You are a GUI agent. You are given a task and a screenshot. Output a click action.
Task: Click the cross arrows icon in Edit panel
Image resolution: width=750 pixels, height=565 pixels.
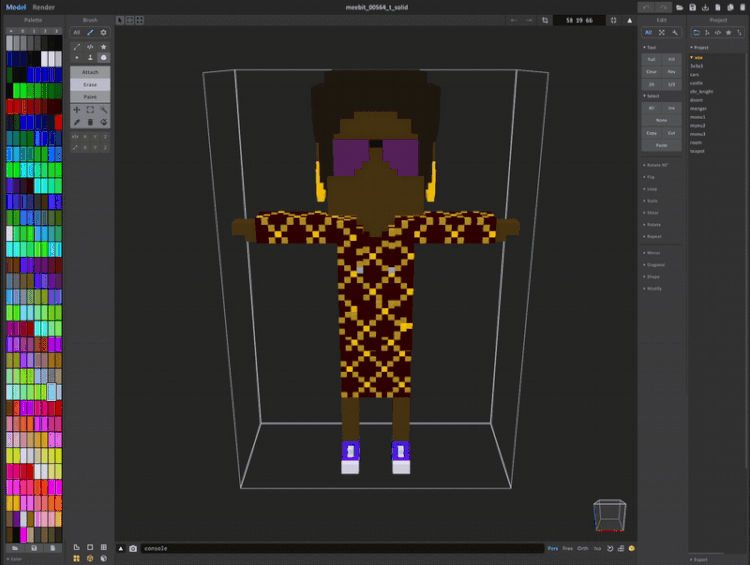(x=662, y=33)
